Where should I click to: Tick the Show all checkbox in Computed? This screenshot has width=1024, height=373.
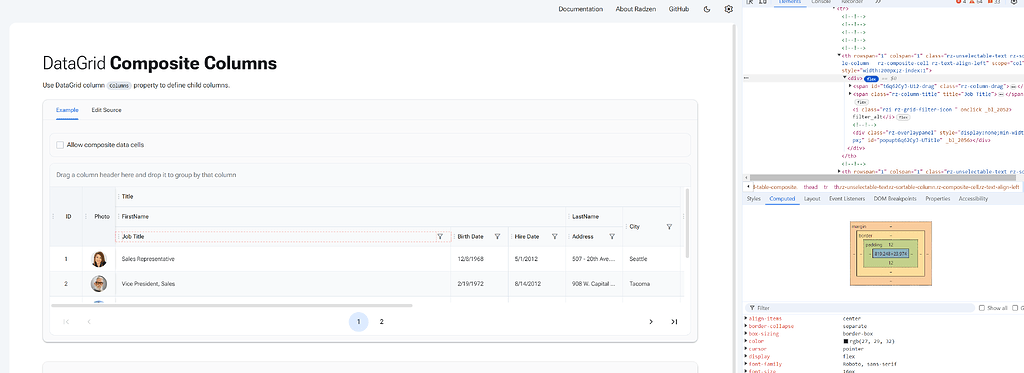coord(982,308)
